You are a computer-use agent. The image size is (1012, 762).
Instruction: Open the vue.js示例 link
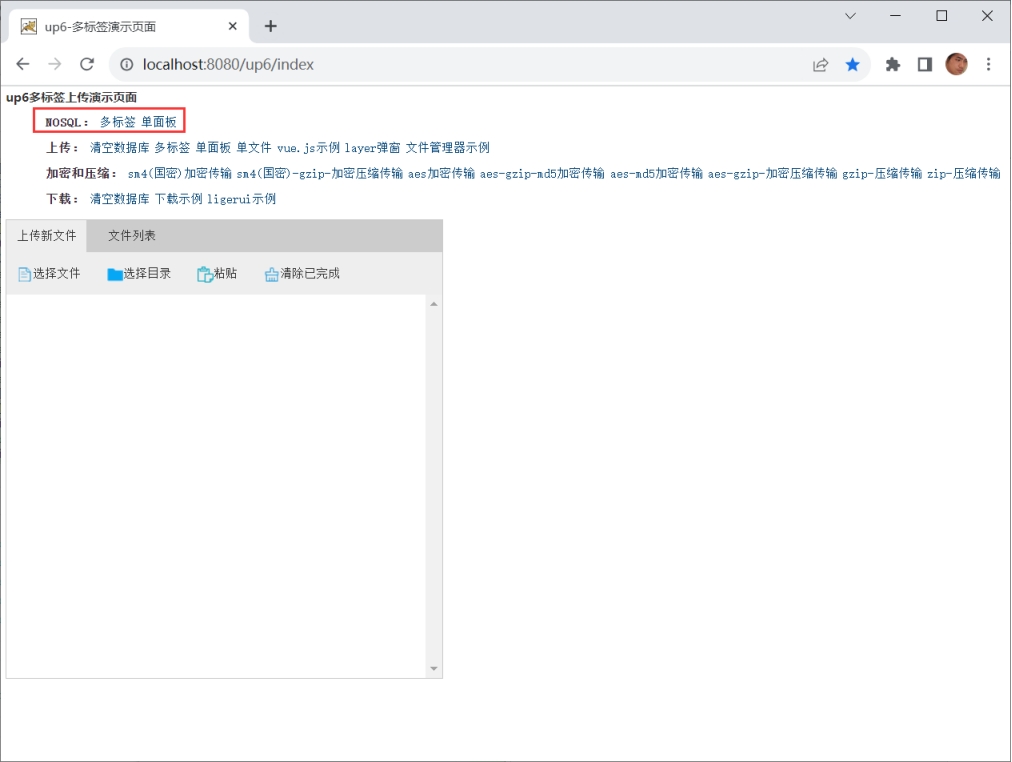(308, 148)
